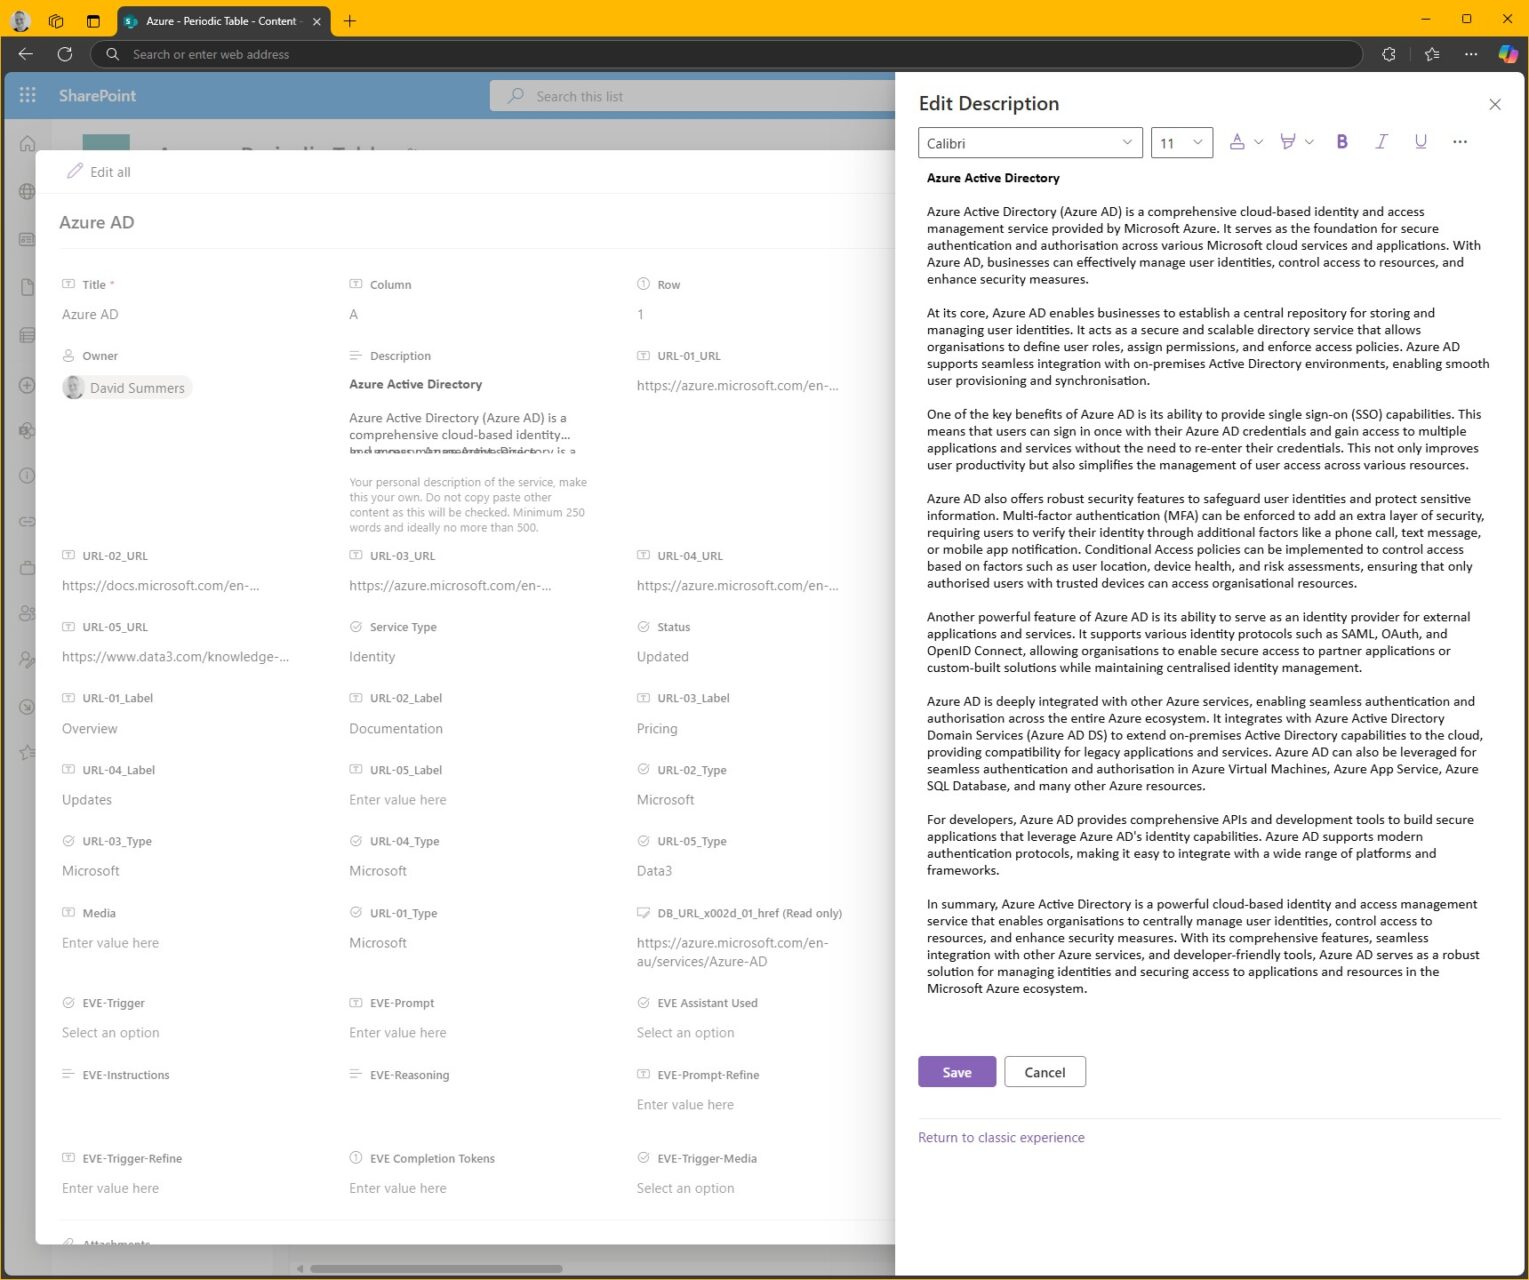Click the Enter value here field for EVE-Prompt
The width and height of the screenshot is (1529, 1280).
tap(397, 1032)
